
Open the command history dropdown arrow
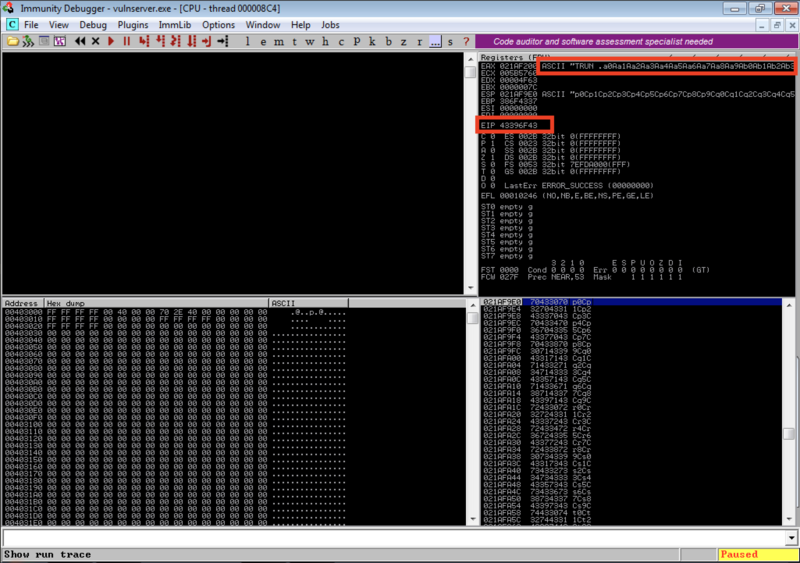(x=791, y=537)
